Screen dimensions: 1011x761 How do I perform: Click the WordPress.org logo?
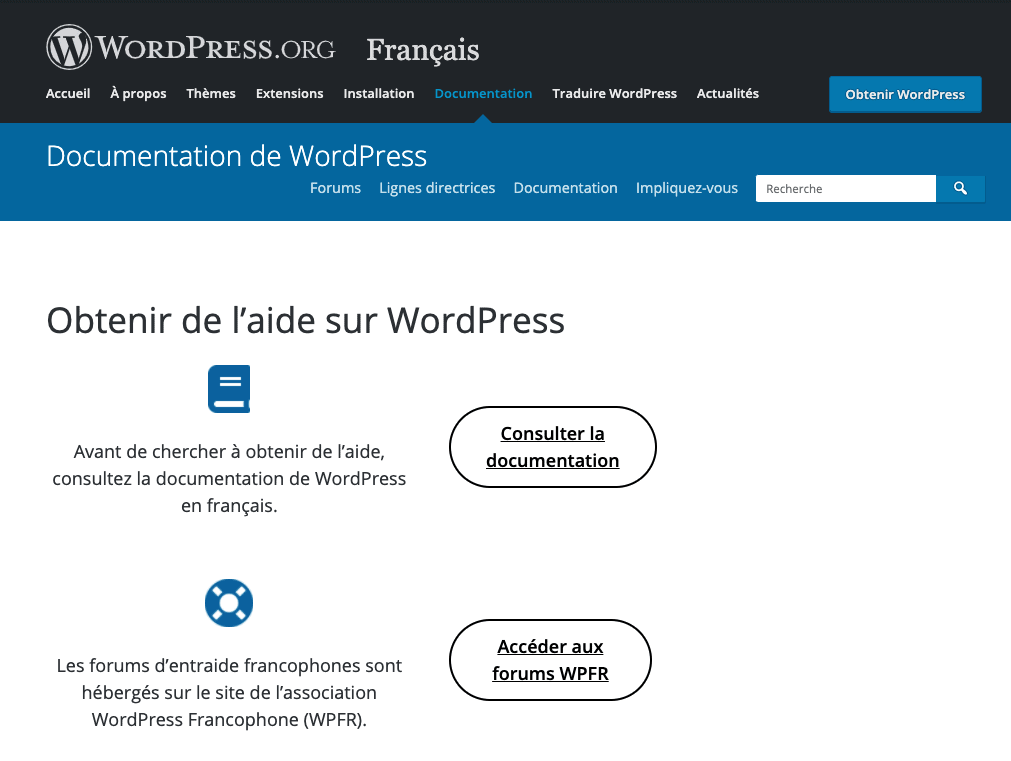191,47
